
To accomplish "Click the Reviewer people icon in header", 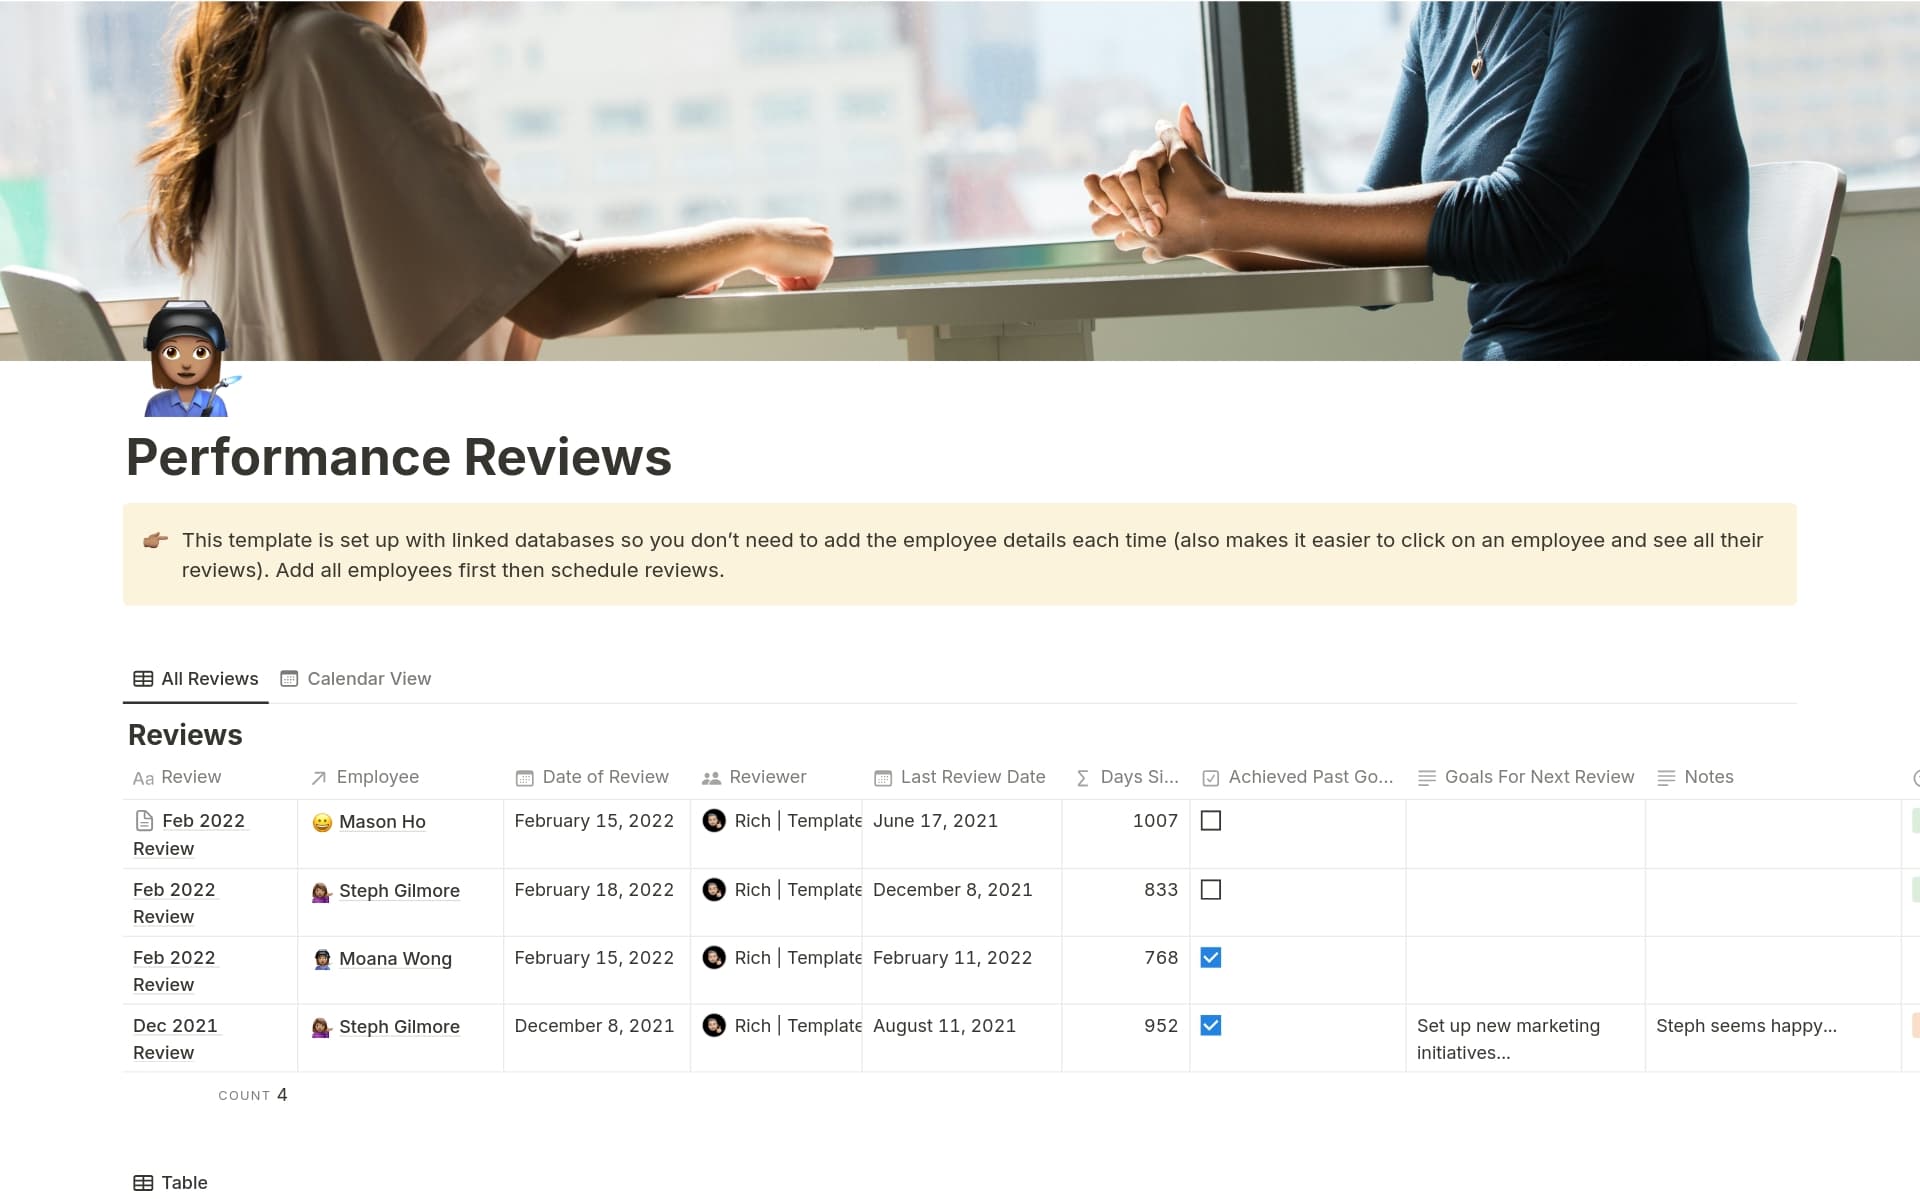I will (711, 778).
